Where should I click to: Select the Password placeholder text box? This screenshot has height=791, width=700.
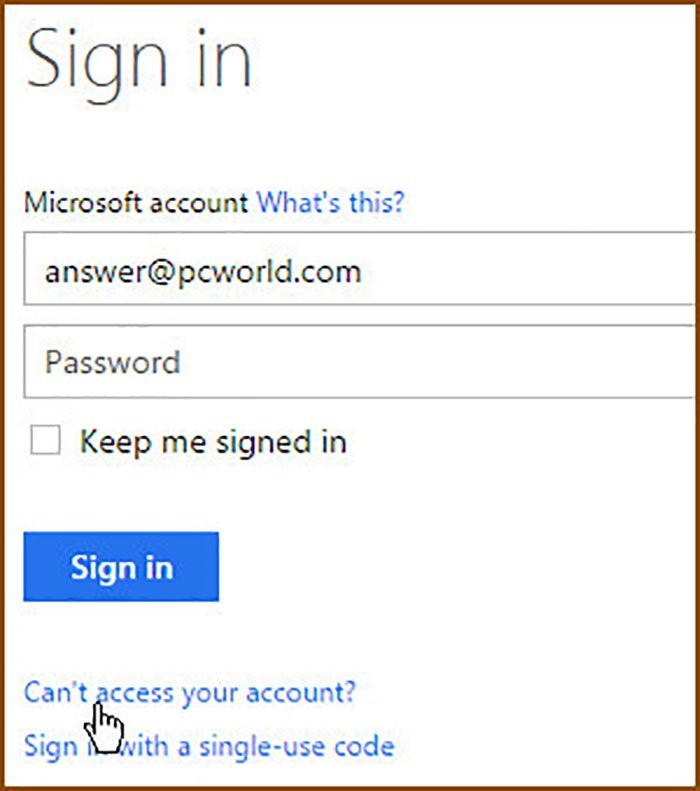point(113,361)
